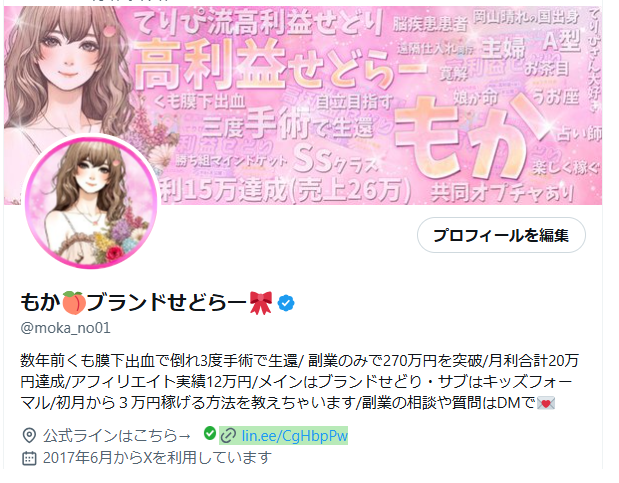Click the display name もかブランドせどらー
The height and width of the screenshot is (483, 619).
pos(146,303)
